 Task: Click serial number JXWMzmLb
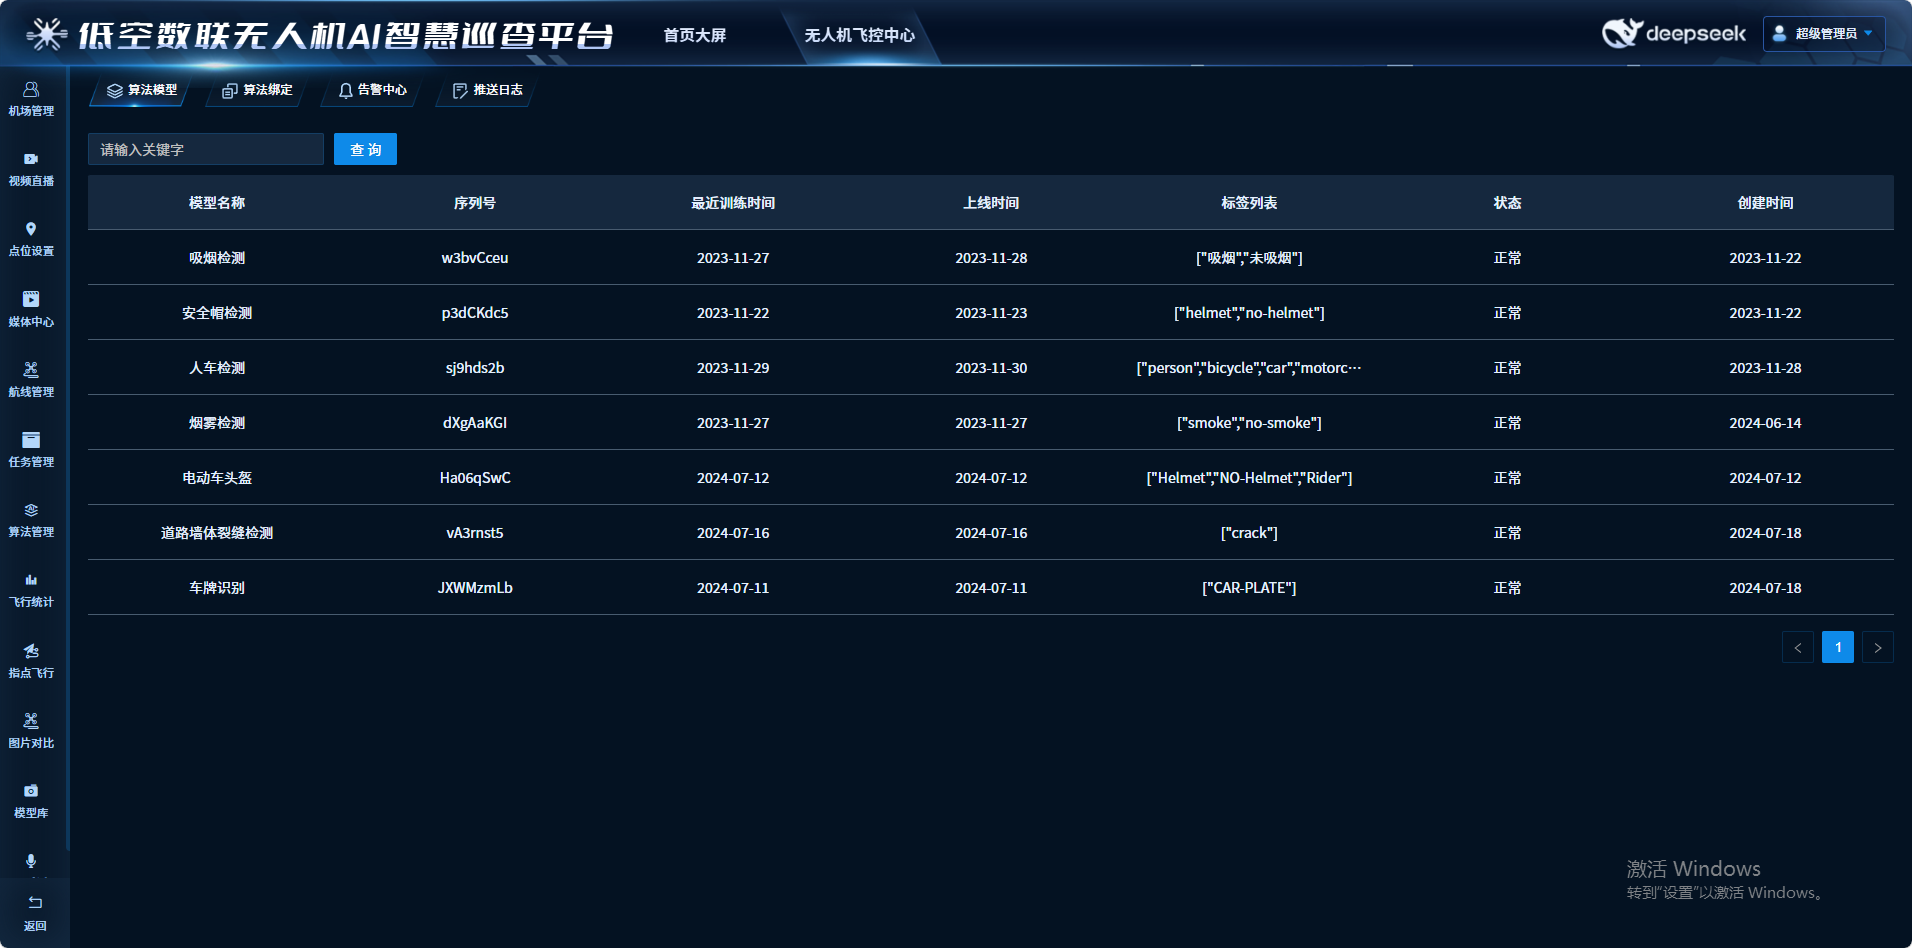pyautogui.click(x=475, y=588)
